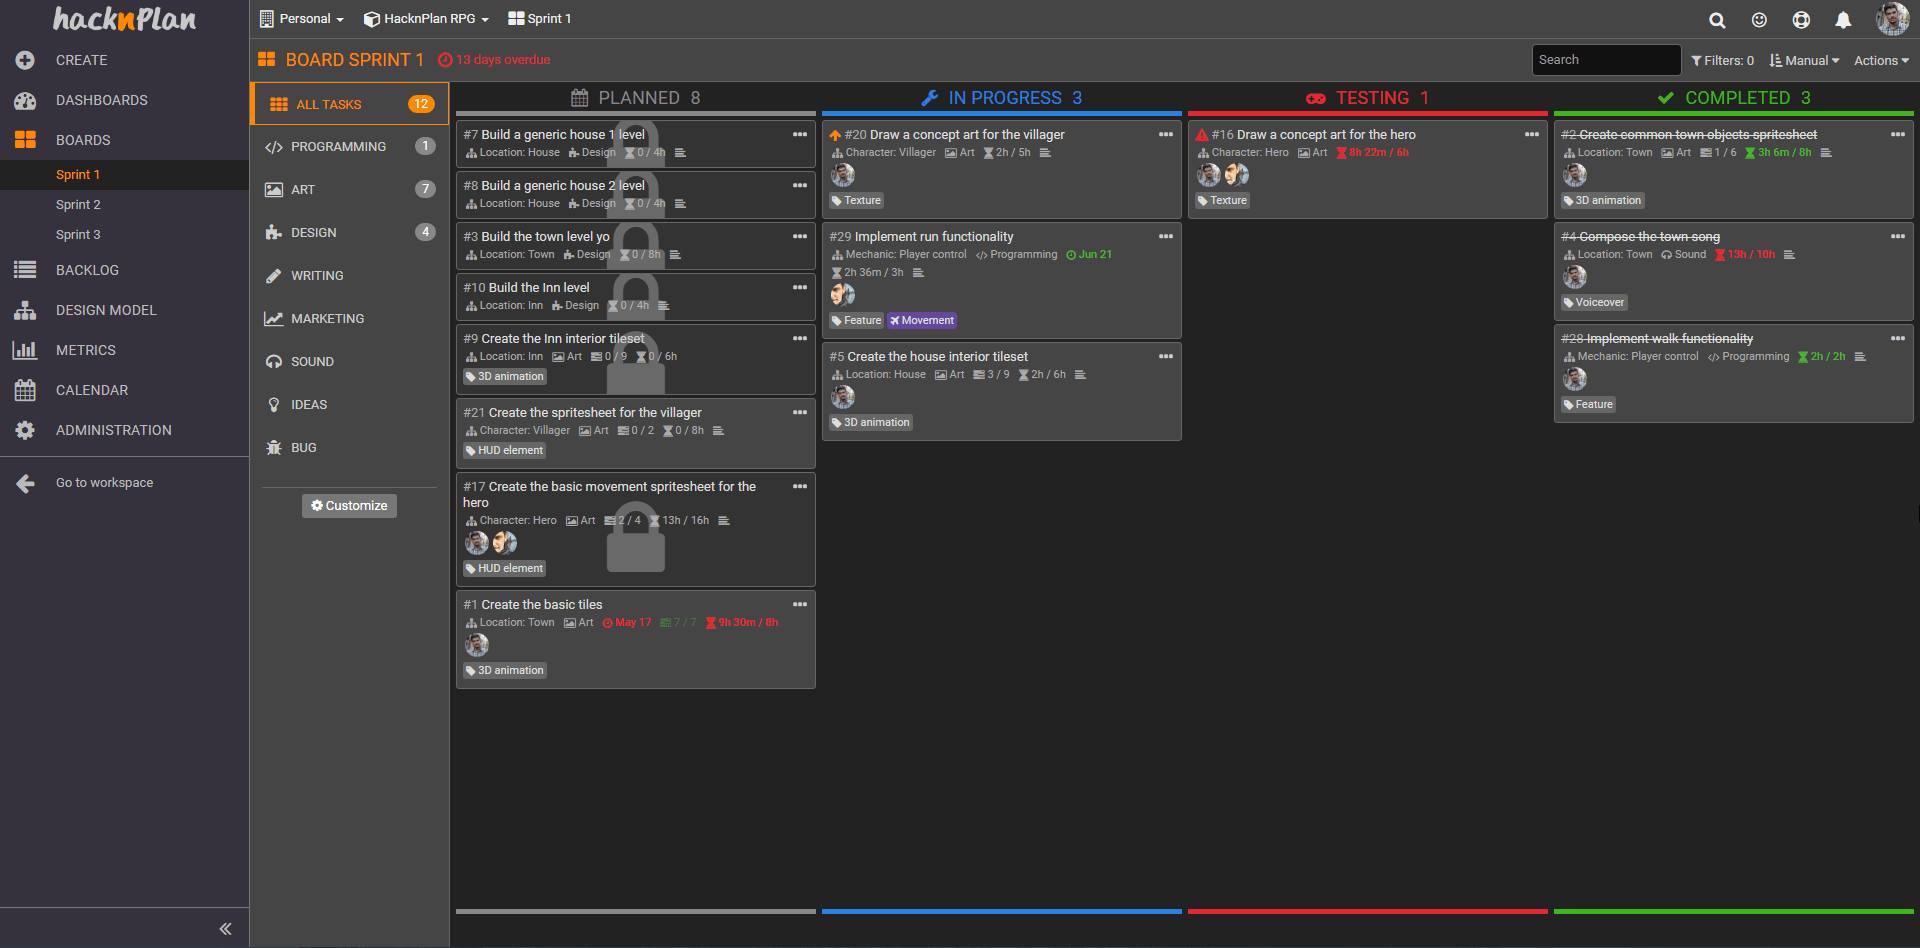Expand the Personal workspace dropdown
Viewport: 1920px width, 948px height.
pyautogui.click(x=302, y=18)
